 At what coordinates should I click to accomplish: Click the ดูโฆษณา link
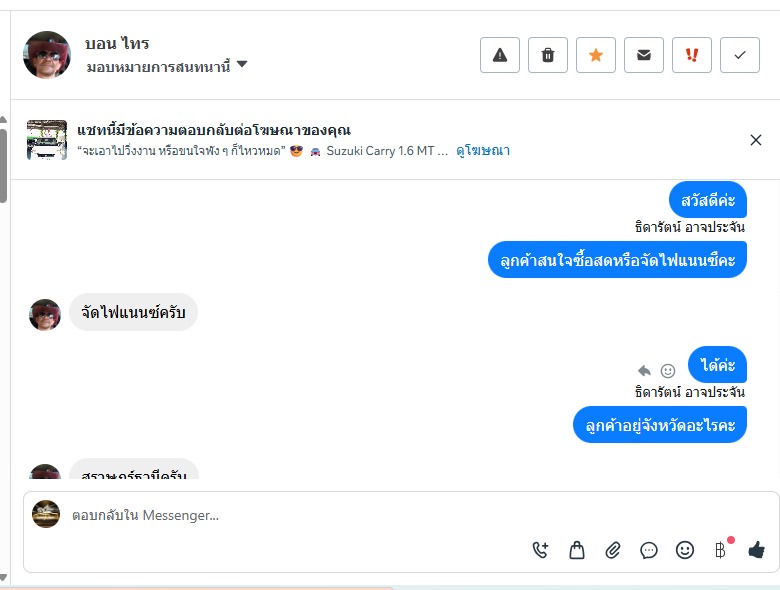[483, 151]
